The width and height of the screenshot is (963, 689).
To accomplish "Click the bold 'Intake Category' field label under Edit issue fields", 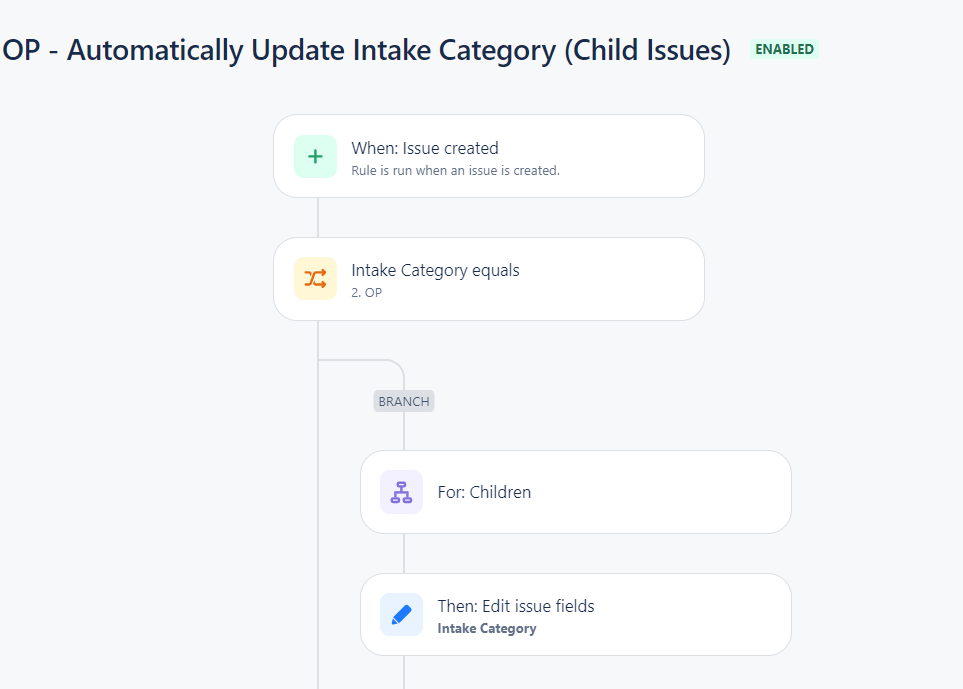I will (487, 629).
